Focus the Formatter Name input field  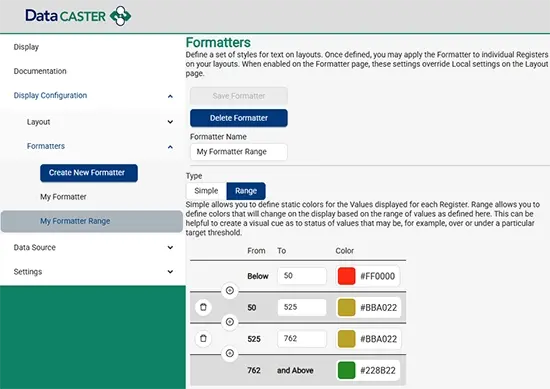click(239, 152)
